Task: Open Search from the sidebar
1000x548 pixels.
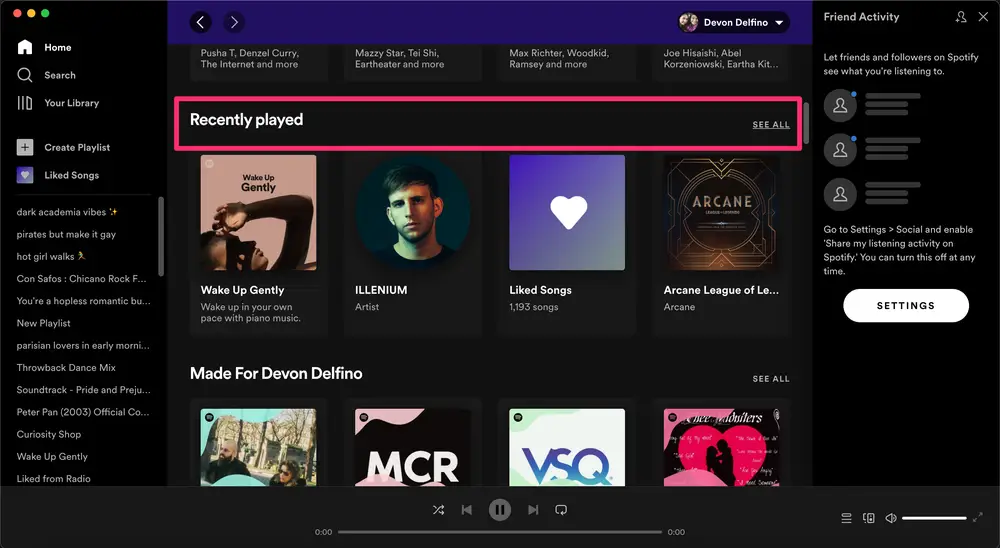Action: (60, 75)
